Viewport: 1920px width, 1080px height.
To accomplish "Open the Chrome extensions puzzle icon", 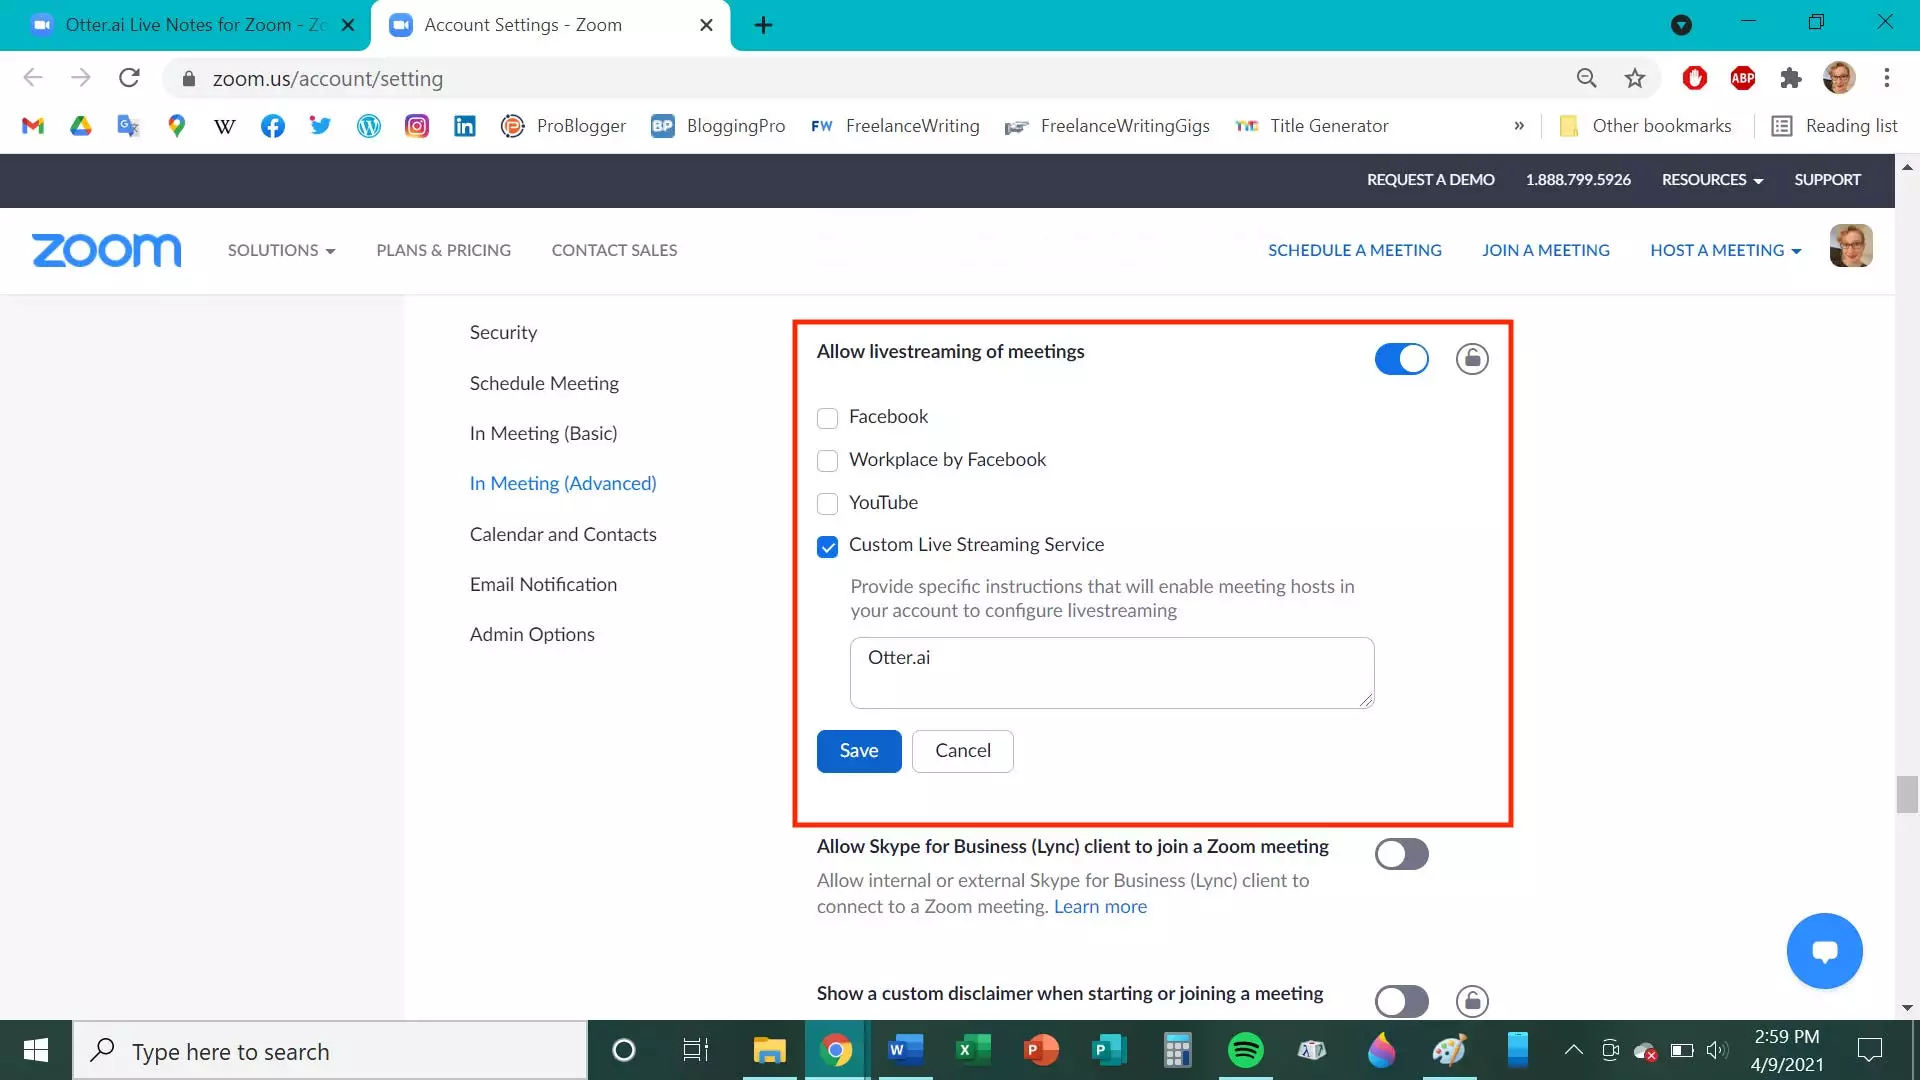I will pyautogui.click(x=1791, y=78).
